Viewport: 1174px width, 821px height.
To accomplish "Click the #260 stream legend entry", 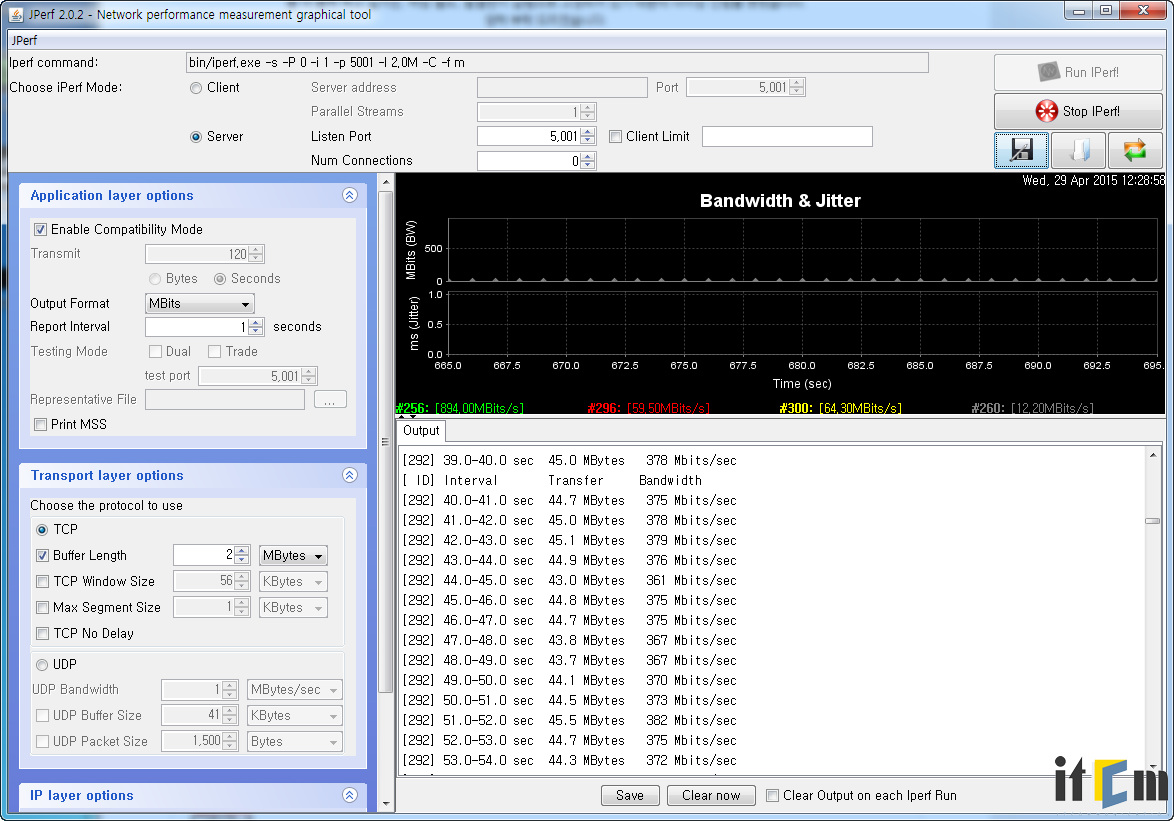I will tap(1032, 408).
